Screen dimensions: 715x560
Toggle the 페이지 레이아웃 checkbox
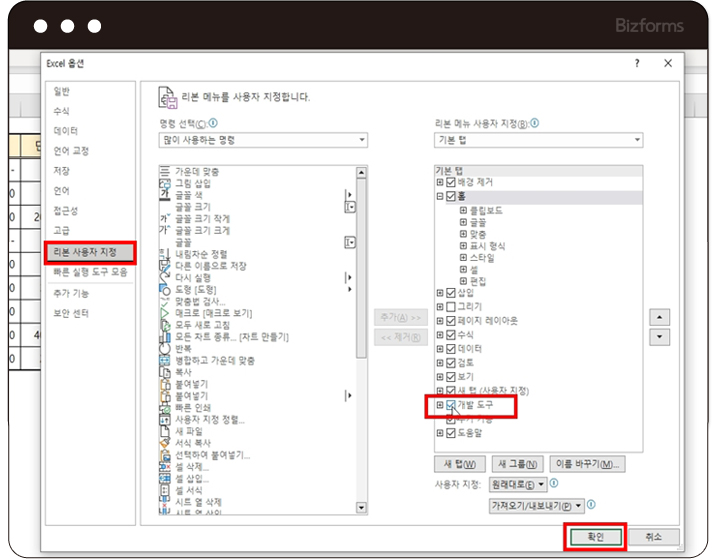(x=451, y=321)
